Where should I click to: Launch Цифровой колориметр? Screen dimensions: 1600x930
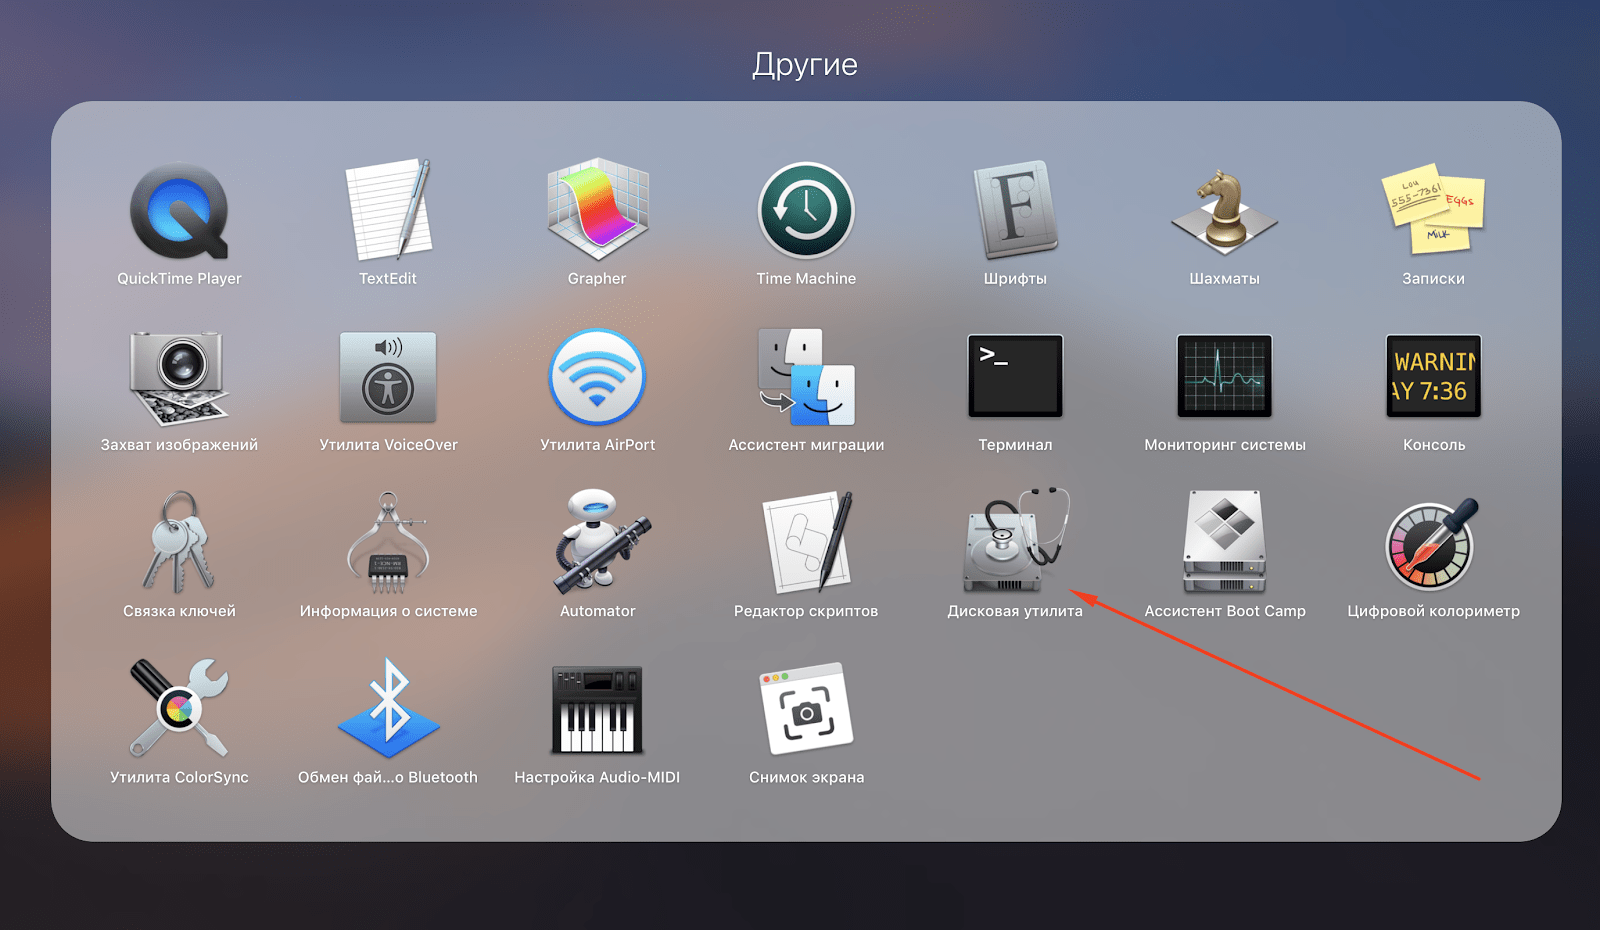(1433, 544)
